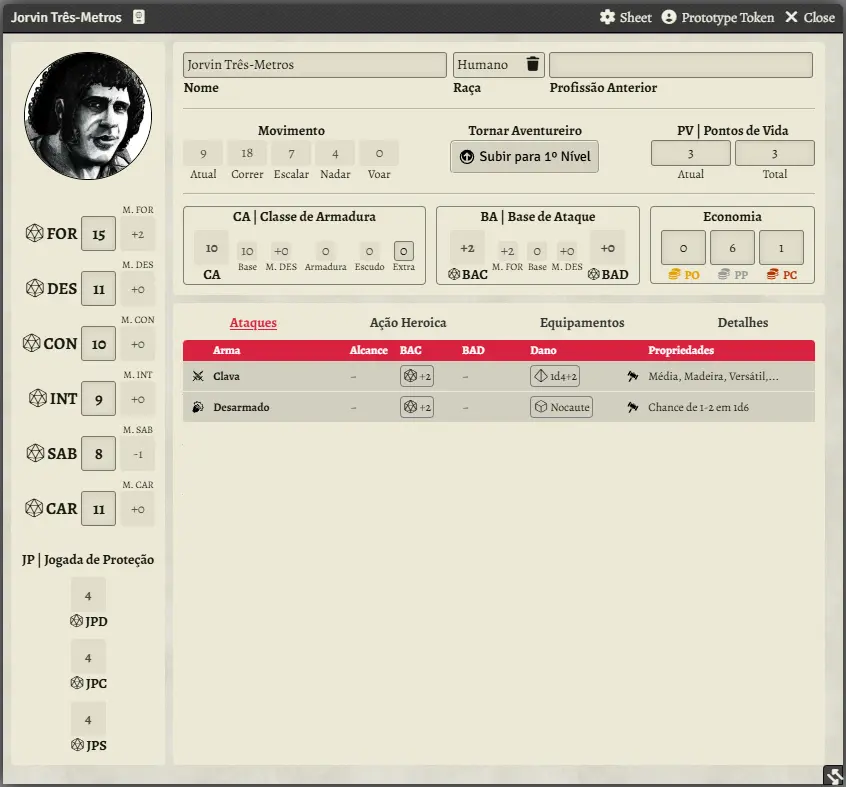
Task: Click Chance de 1-2 em 1d6 text
Action: point(698,407)
